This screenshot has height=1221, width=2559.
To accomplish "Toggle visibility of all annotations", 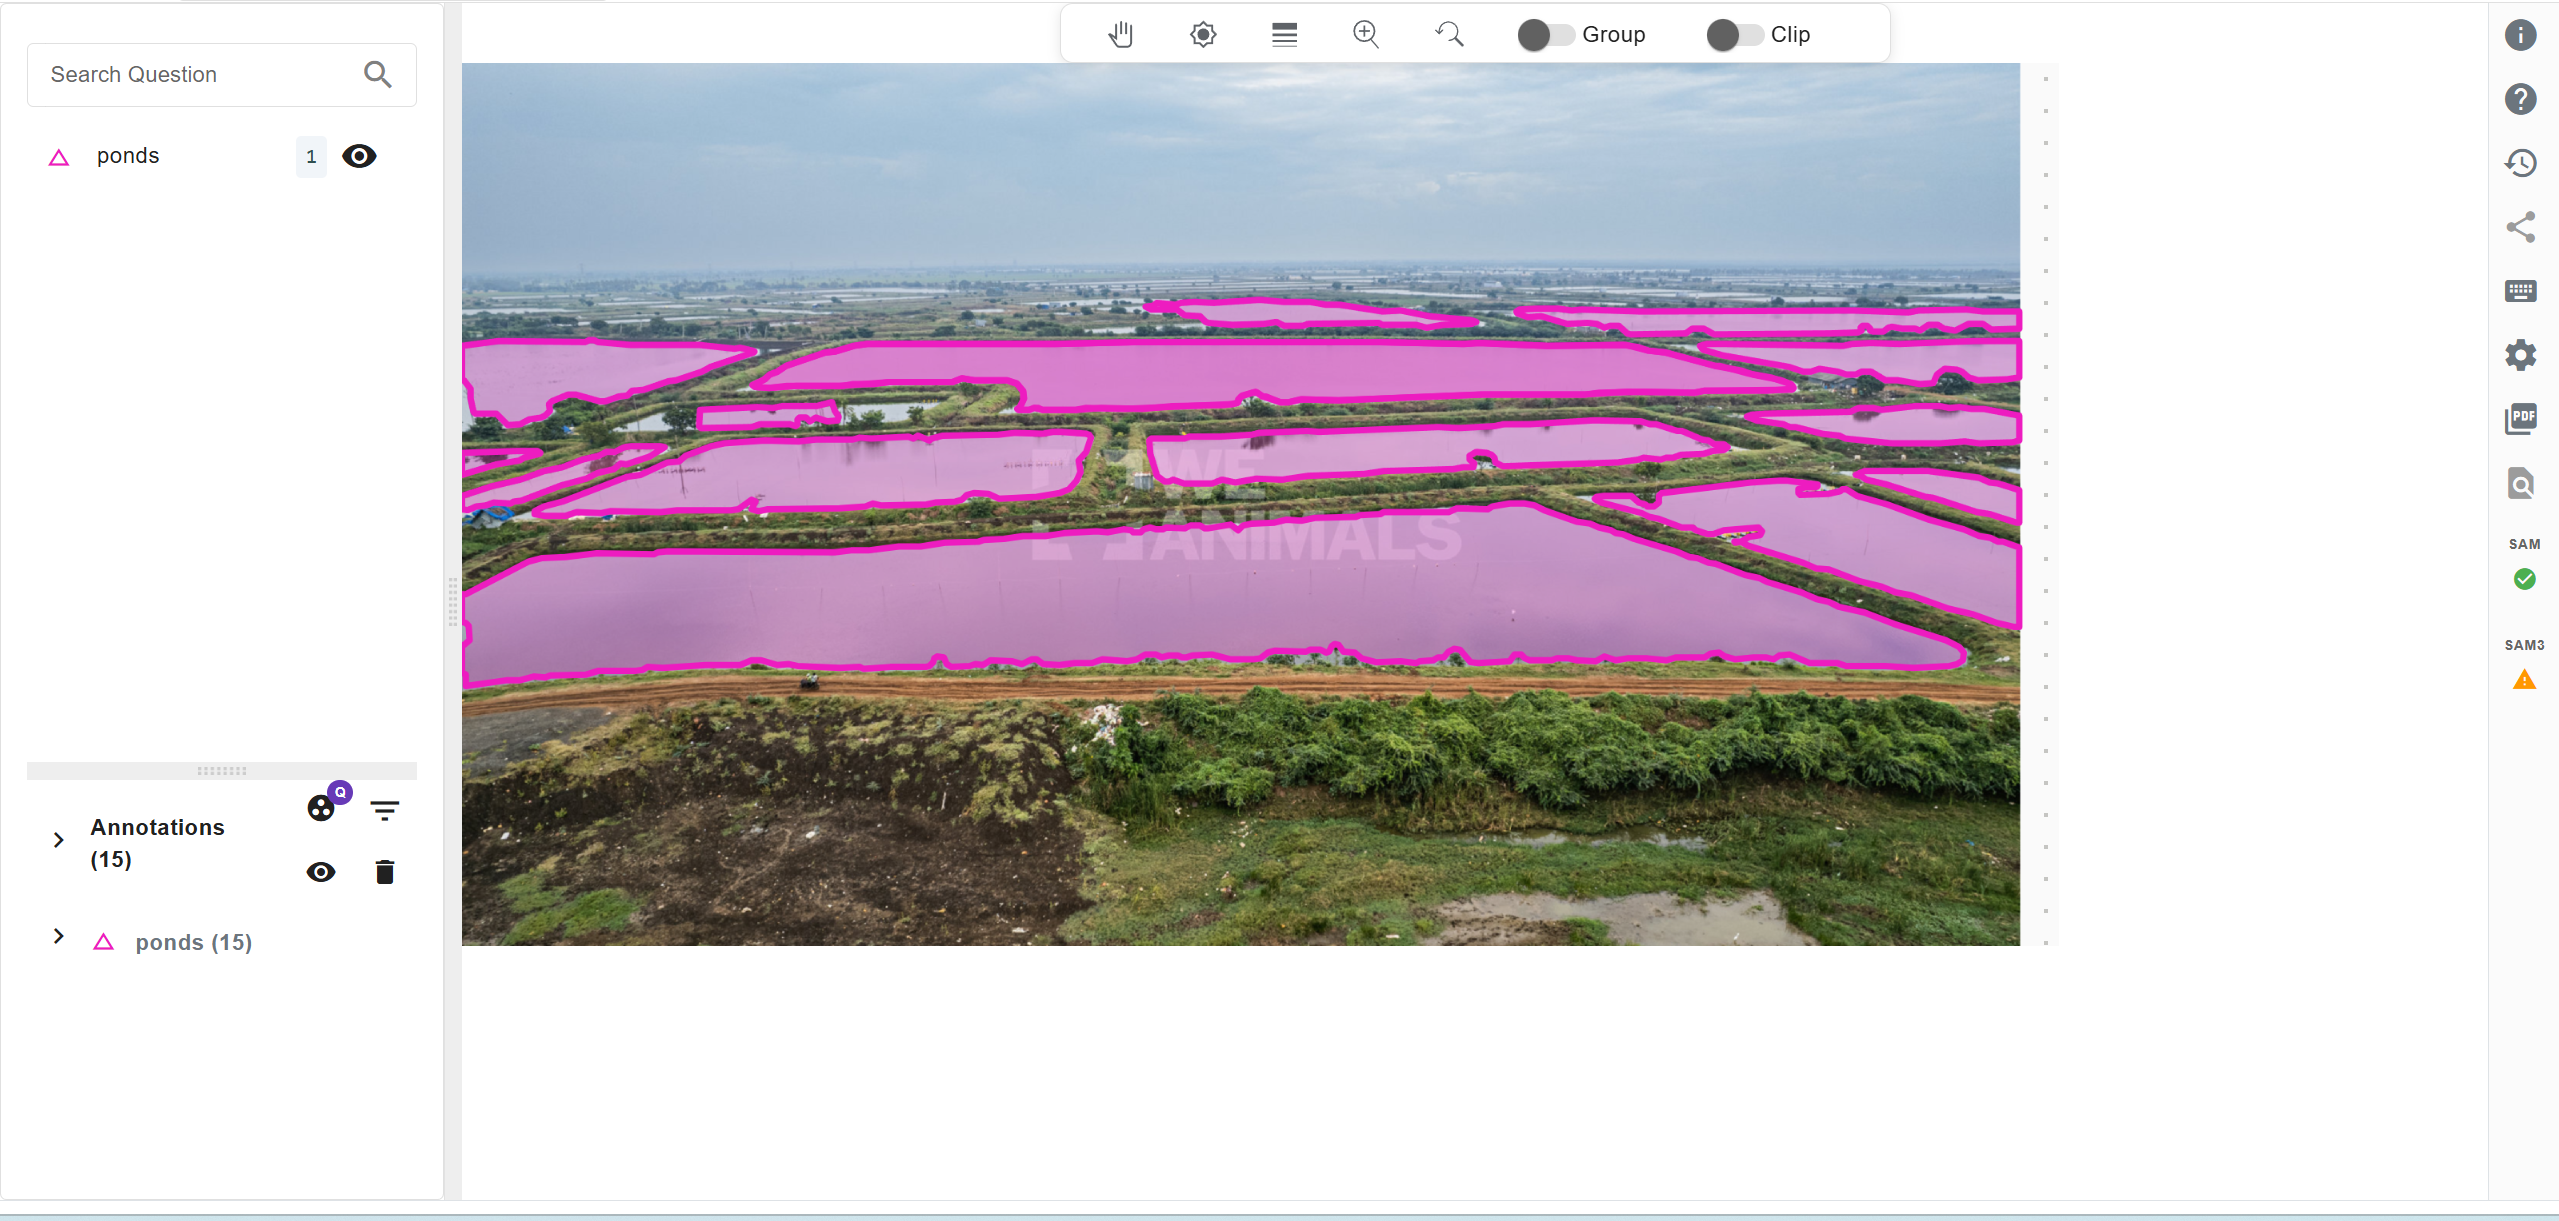I will (x=321, y=872).
